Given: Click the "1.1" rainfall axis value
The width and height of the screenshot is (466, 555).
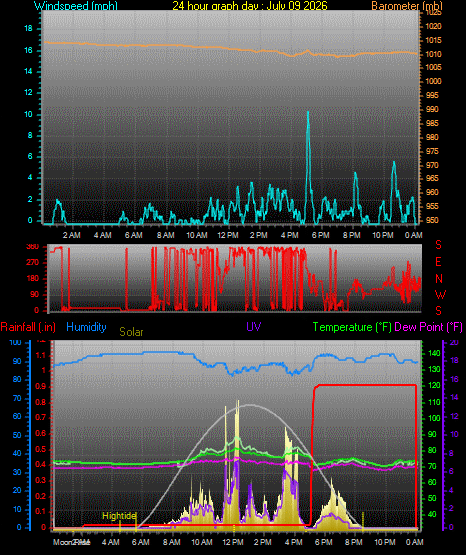Looking at the screenshot, I should (x=41, y=355).
